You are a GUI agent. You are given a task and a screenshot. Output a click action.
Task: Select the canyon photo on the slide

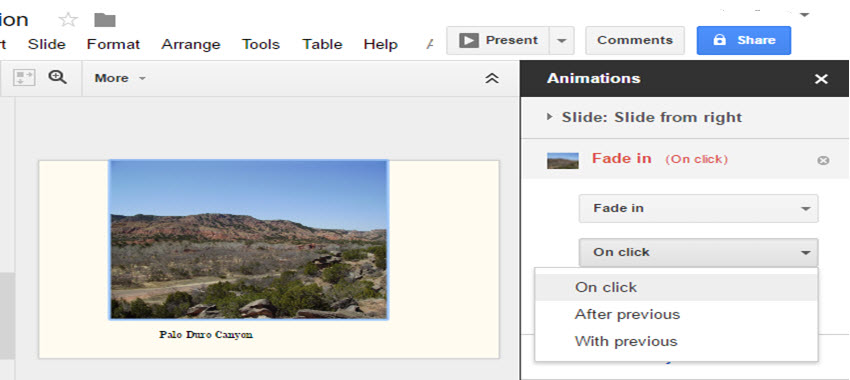[249, 240]
